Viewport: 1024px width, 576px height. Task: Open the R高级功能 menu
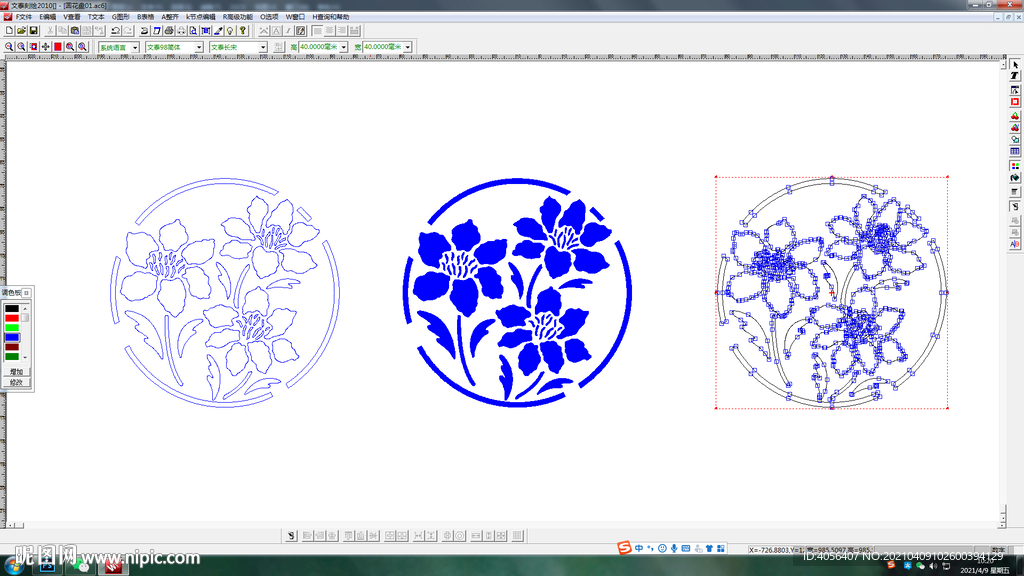(x=237, y=17)
